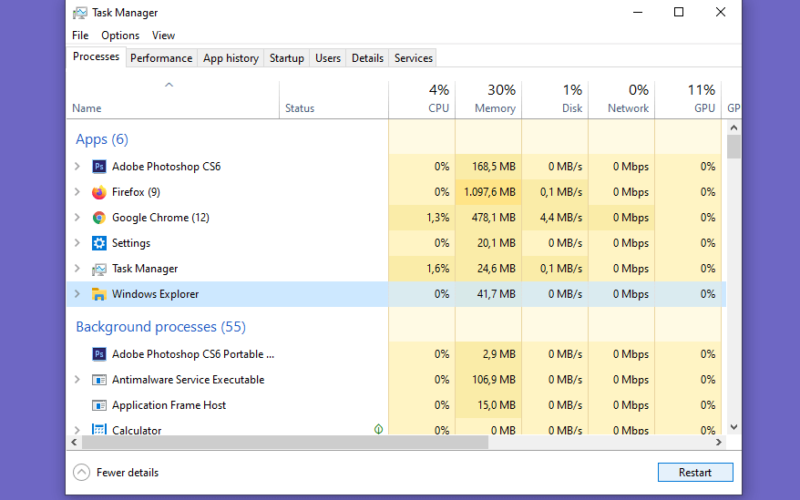800x500 pixels.
Task: Click the Task Manager title bar icon
Action: (x=80, y=13)
